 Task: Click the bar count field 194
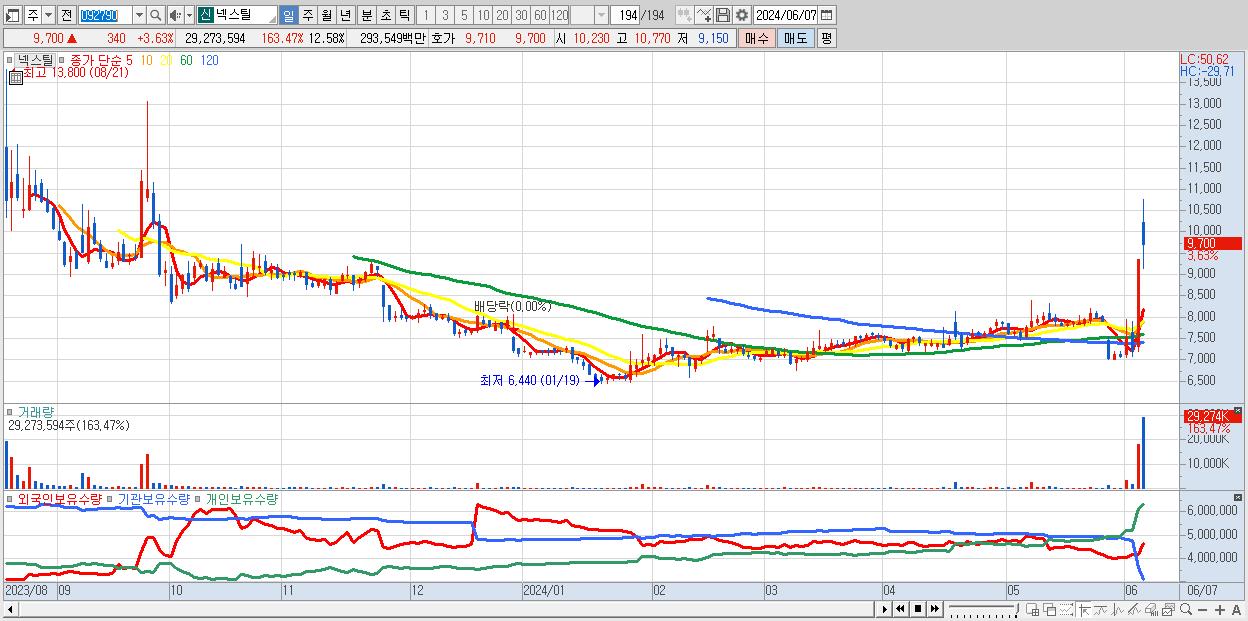(624, 15)
